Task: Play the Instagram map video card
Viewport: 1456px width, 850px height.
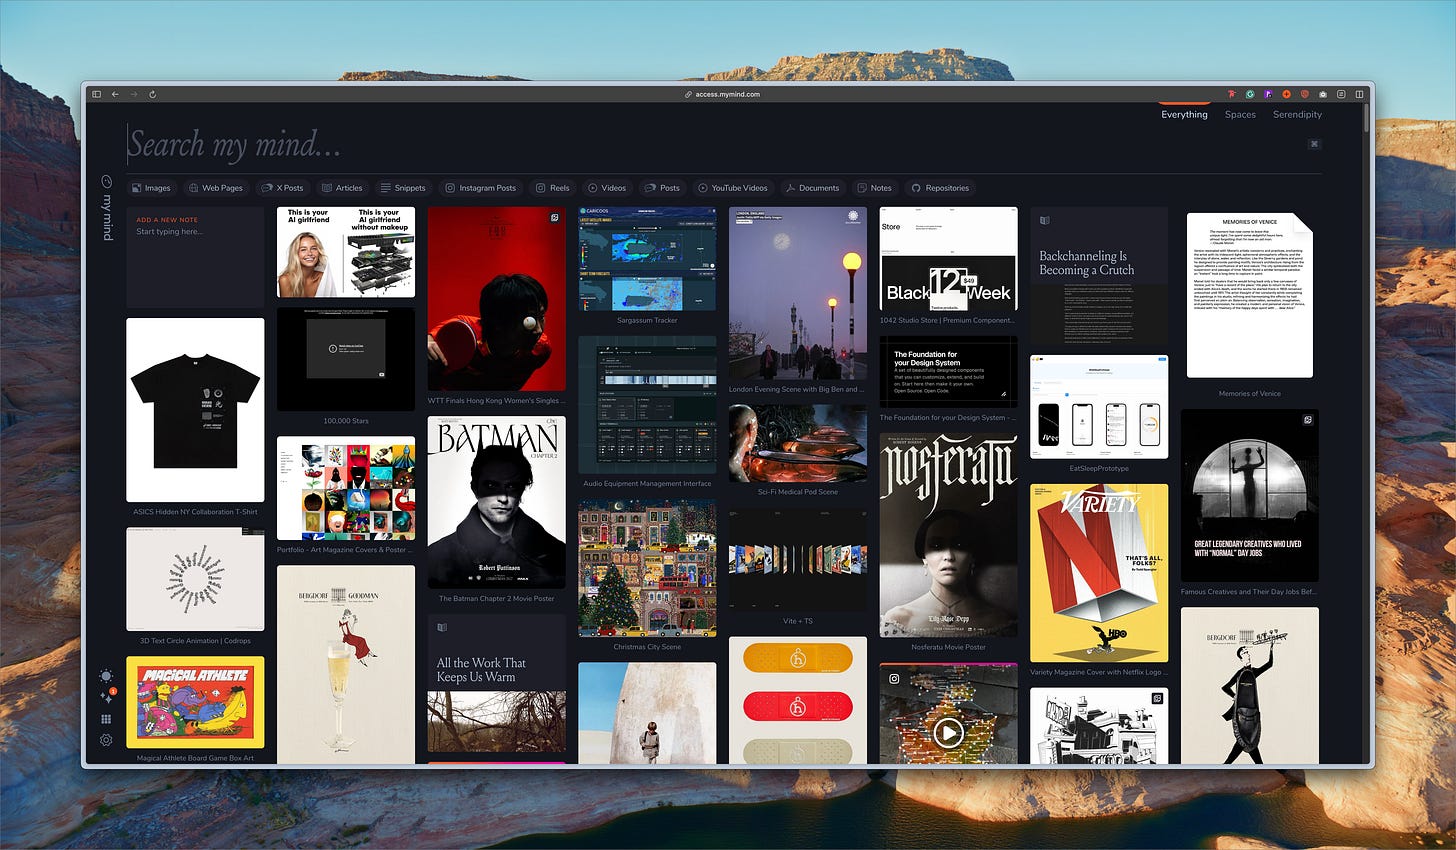Action: coord(948,734)
